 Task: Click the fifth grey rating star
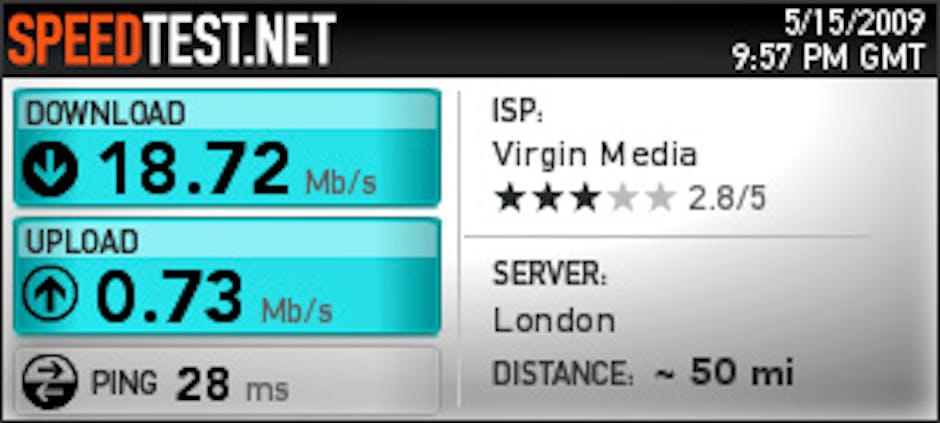[x=661, y=200]
